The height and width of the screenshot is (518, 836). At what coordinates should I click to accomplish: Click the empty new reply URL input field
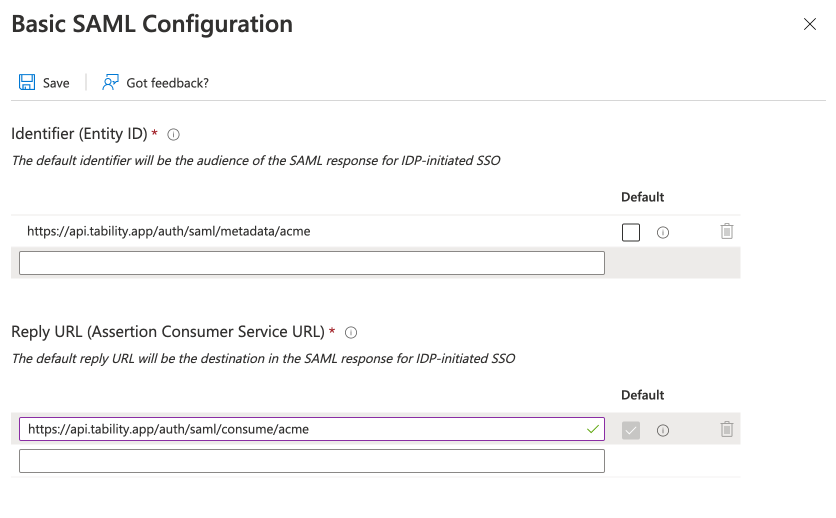pyautogui.click(x=312, y=461)
